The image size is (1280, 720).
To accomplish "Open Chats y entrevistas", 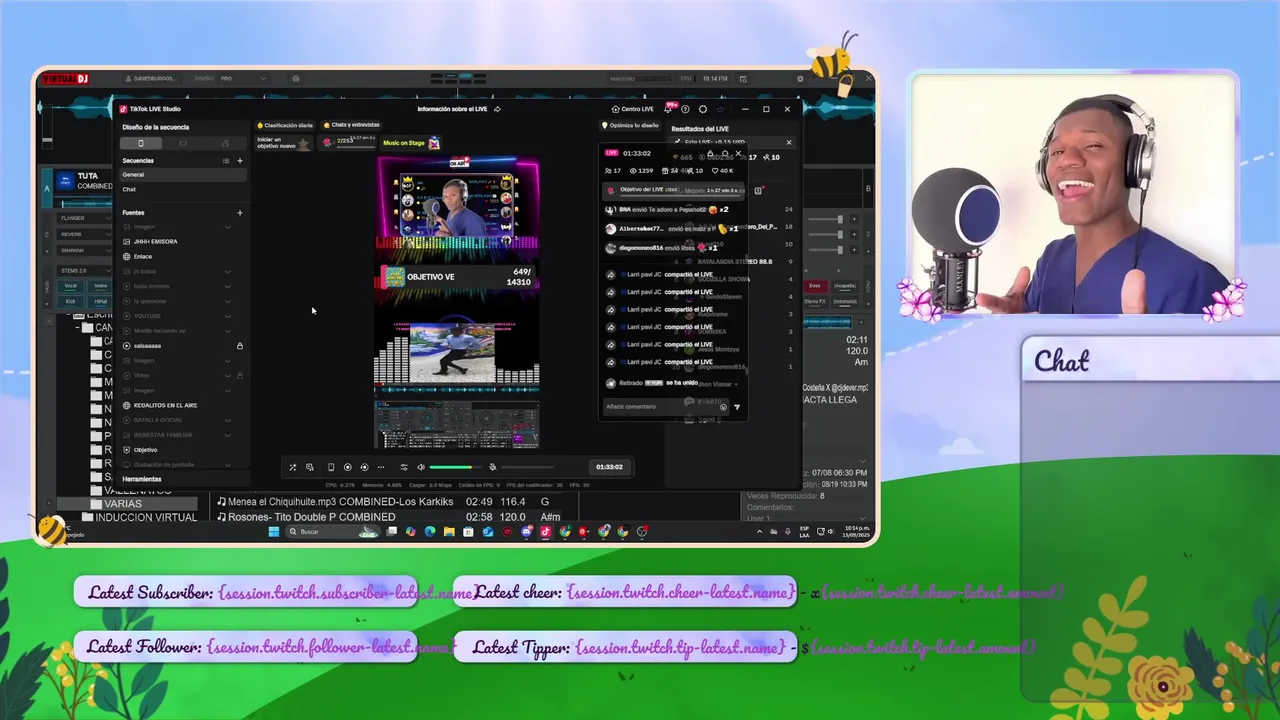I will [351, 125].
